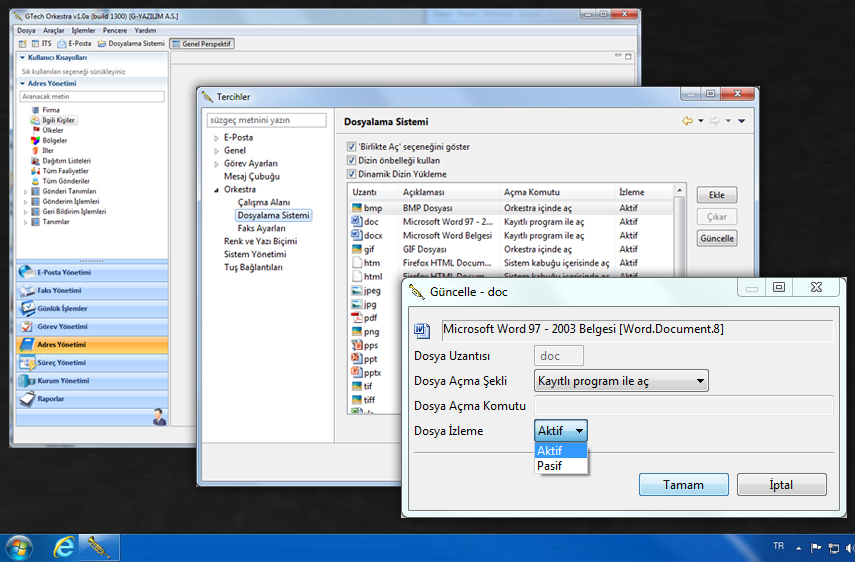Expand the Görev Ayarları tree node
The image size is (855, 562).
tap(216, 163)
